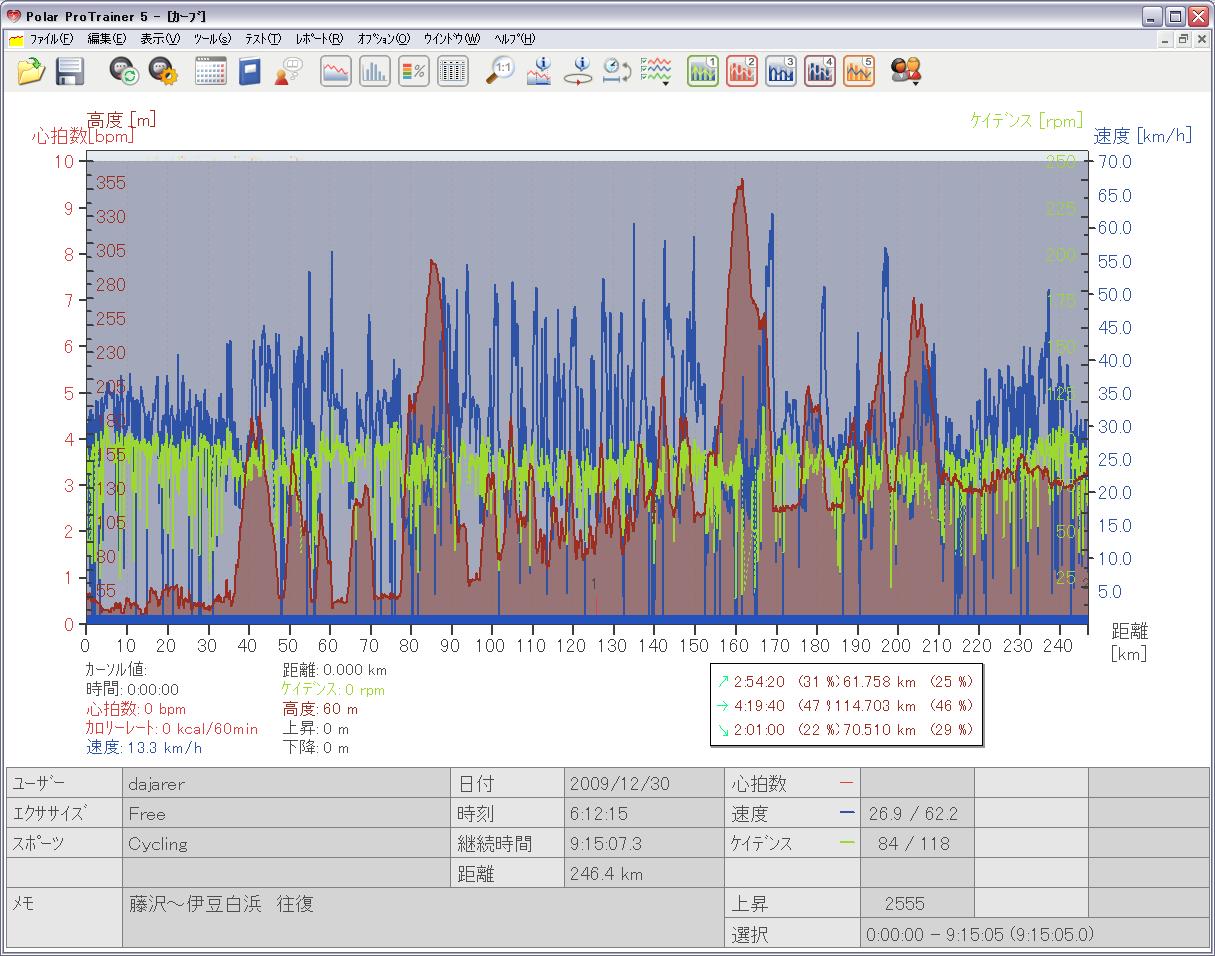Select graph preset 4 icon
The image size is (1215, 956).
tap(820, 71)
